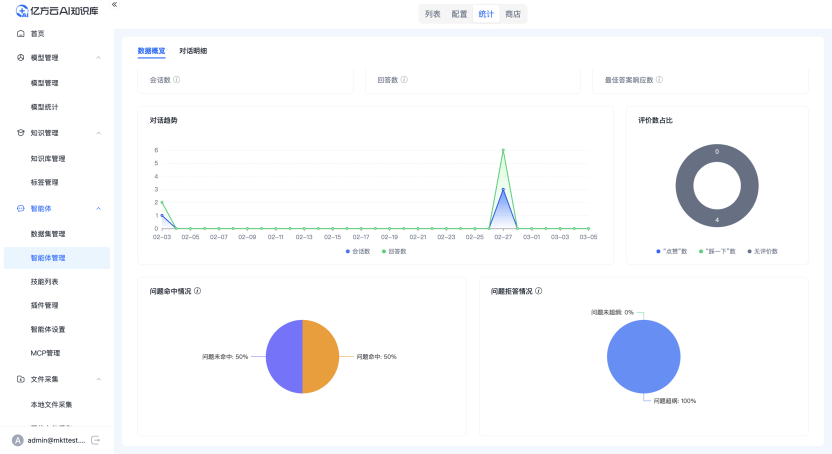
Task: Toggle the 回答数 series in chart legend
Action: click(x=394, y=251)
